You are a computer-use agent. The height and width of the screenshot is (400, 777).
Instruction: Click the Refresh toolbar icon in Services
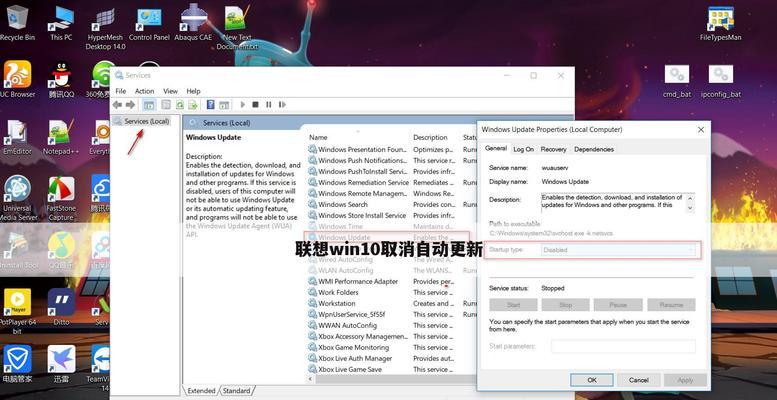pos(180,105)
